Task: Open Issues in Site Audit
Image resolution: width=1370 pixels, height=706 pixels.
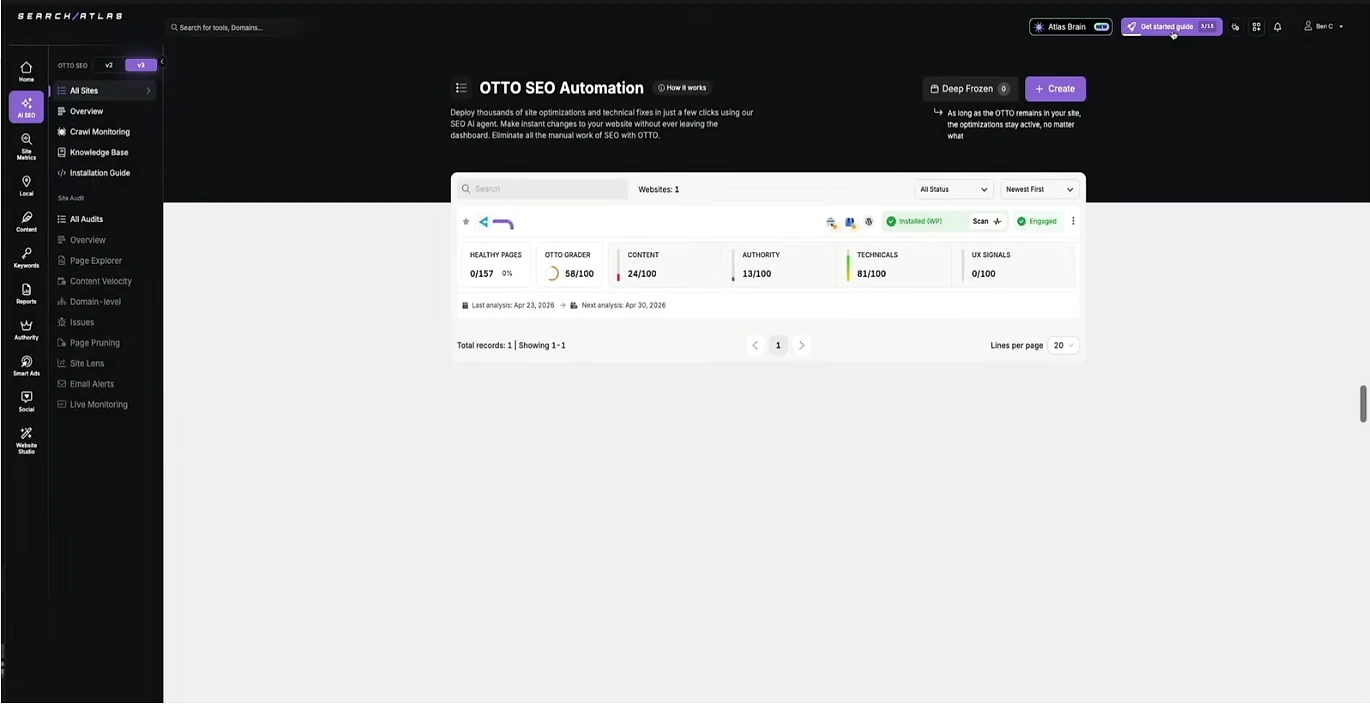Action: pos(76,322)
